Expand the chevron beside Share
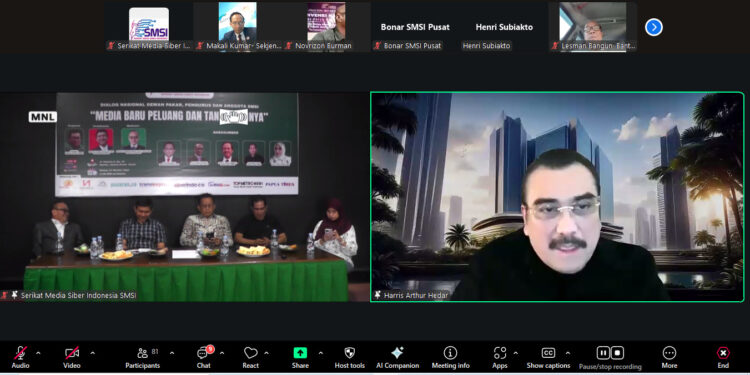Image resolution: width=750 pixels, height=375 pixels. (x=320, y=353)
